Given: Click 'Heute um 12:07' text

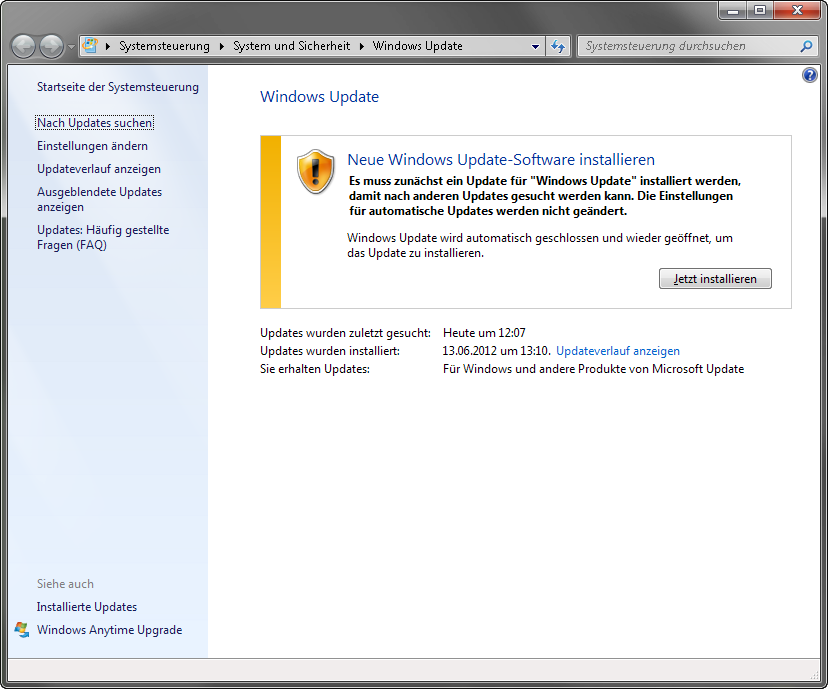Looking at the screenshot, I should (484, 333).
